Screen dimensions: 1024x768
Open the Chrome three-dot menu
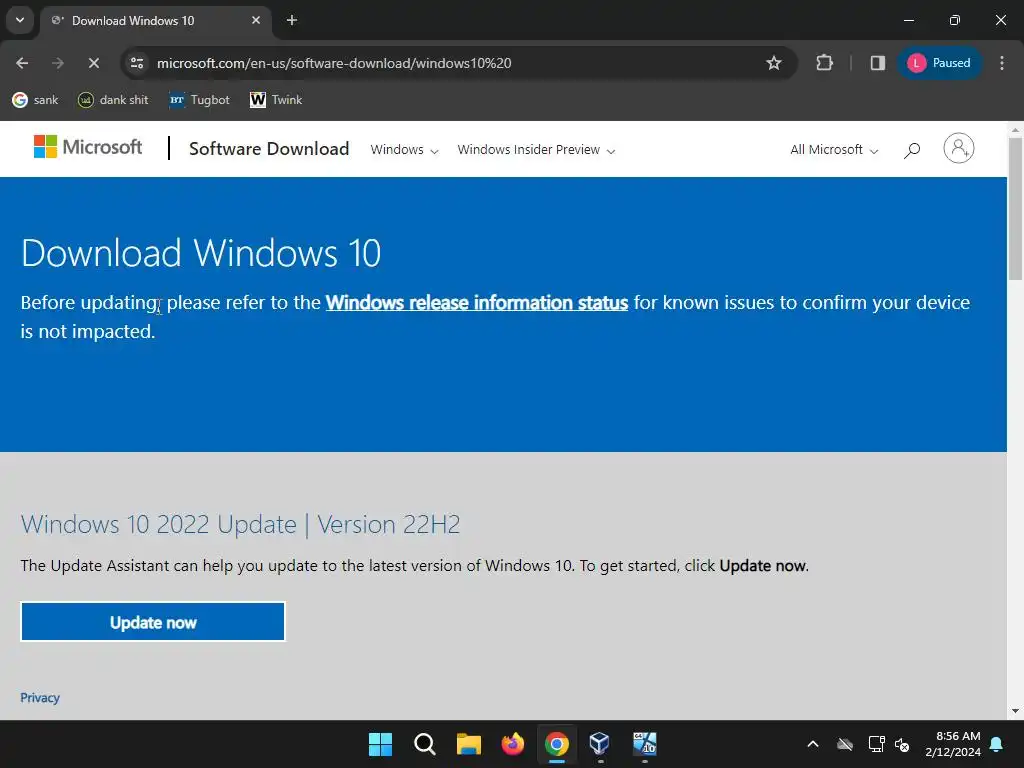1002,63
